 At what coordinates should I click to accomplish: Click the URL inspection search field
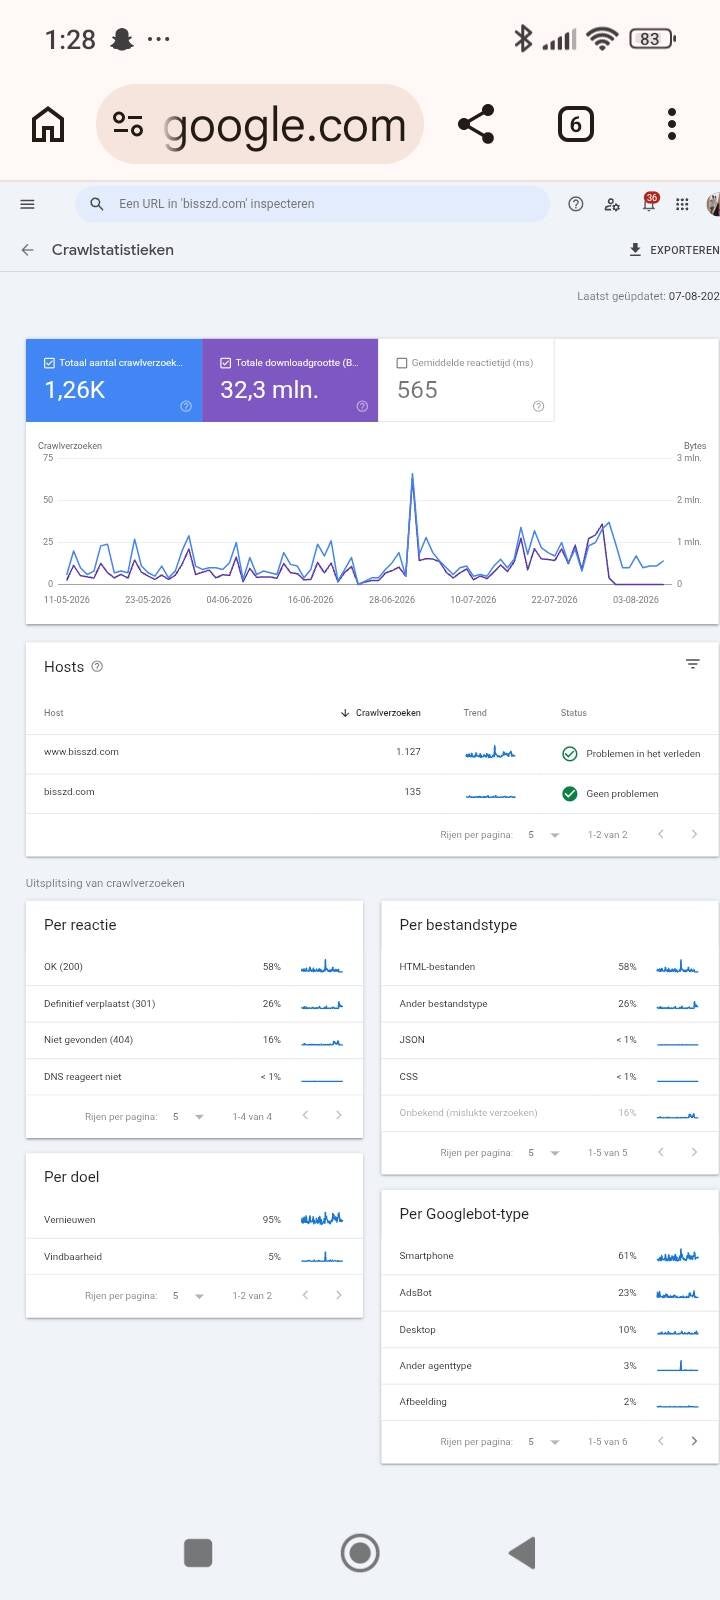312,204
